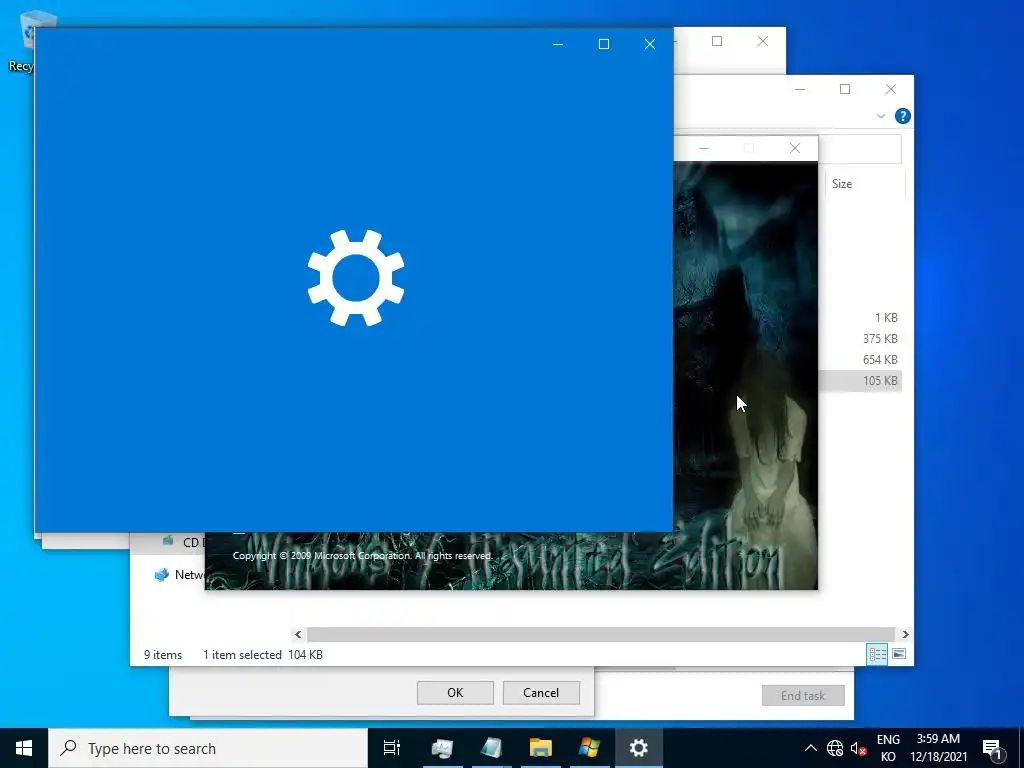Click '1 item selected 104 KB' status text
Image resolution: width=1024 pixels, height=768 pixels.
click(x=263, y=655)
